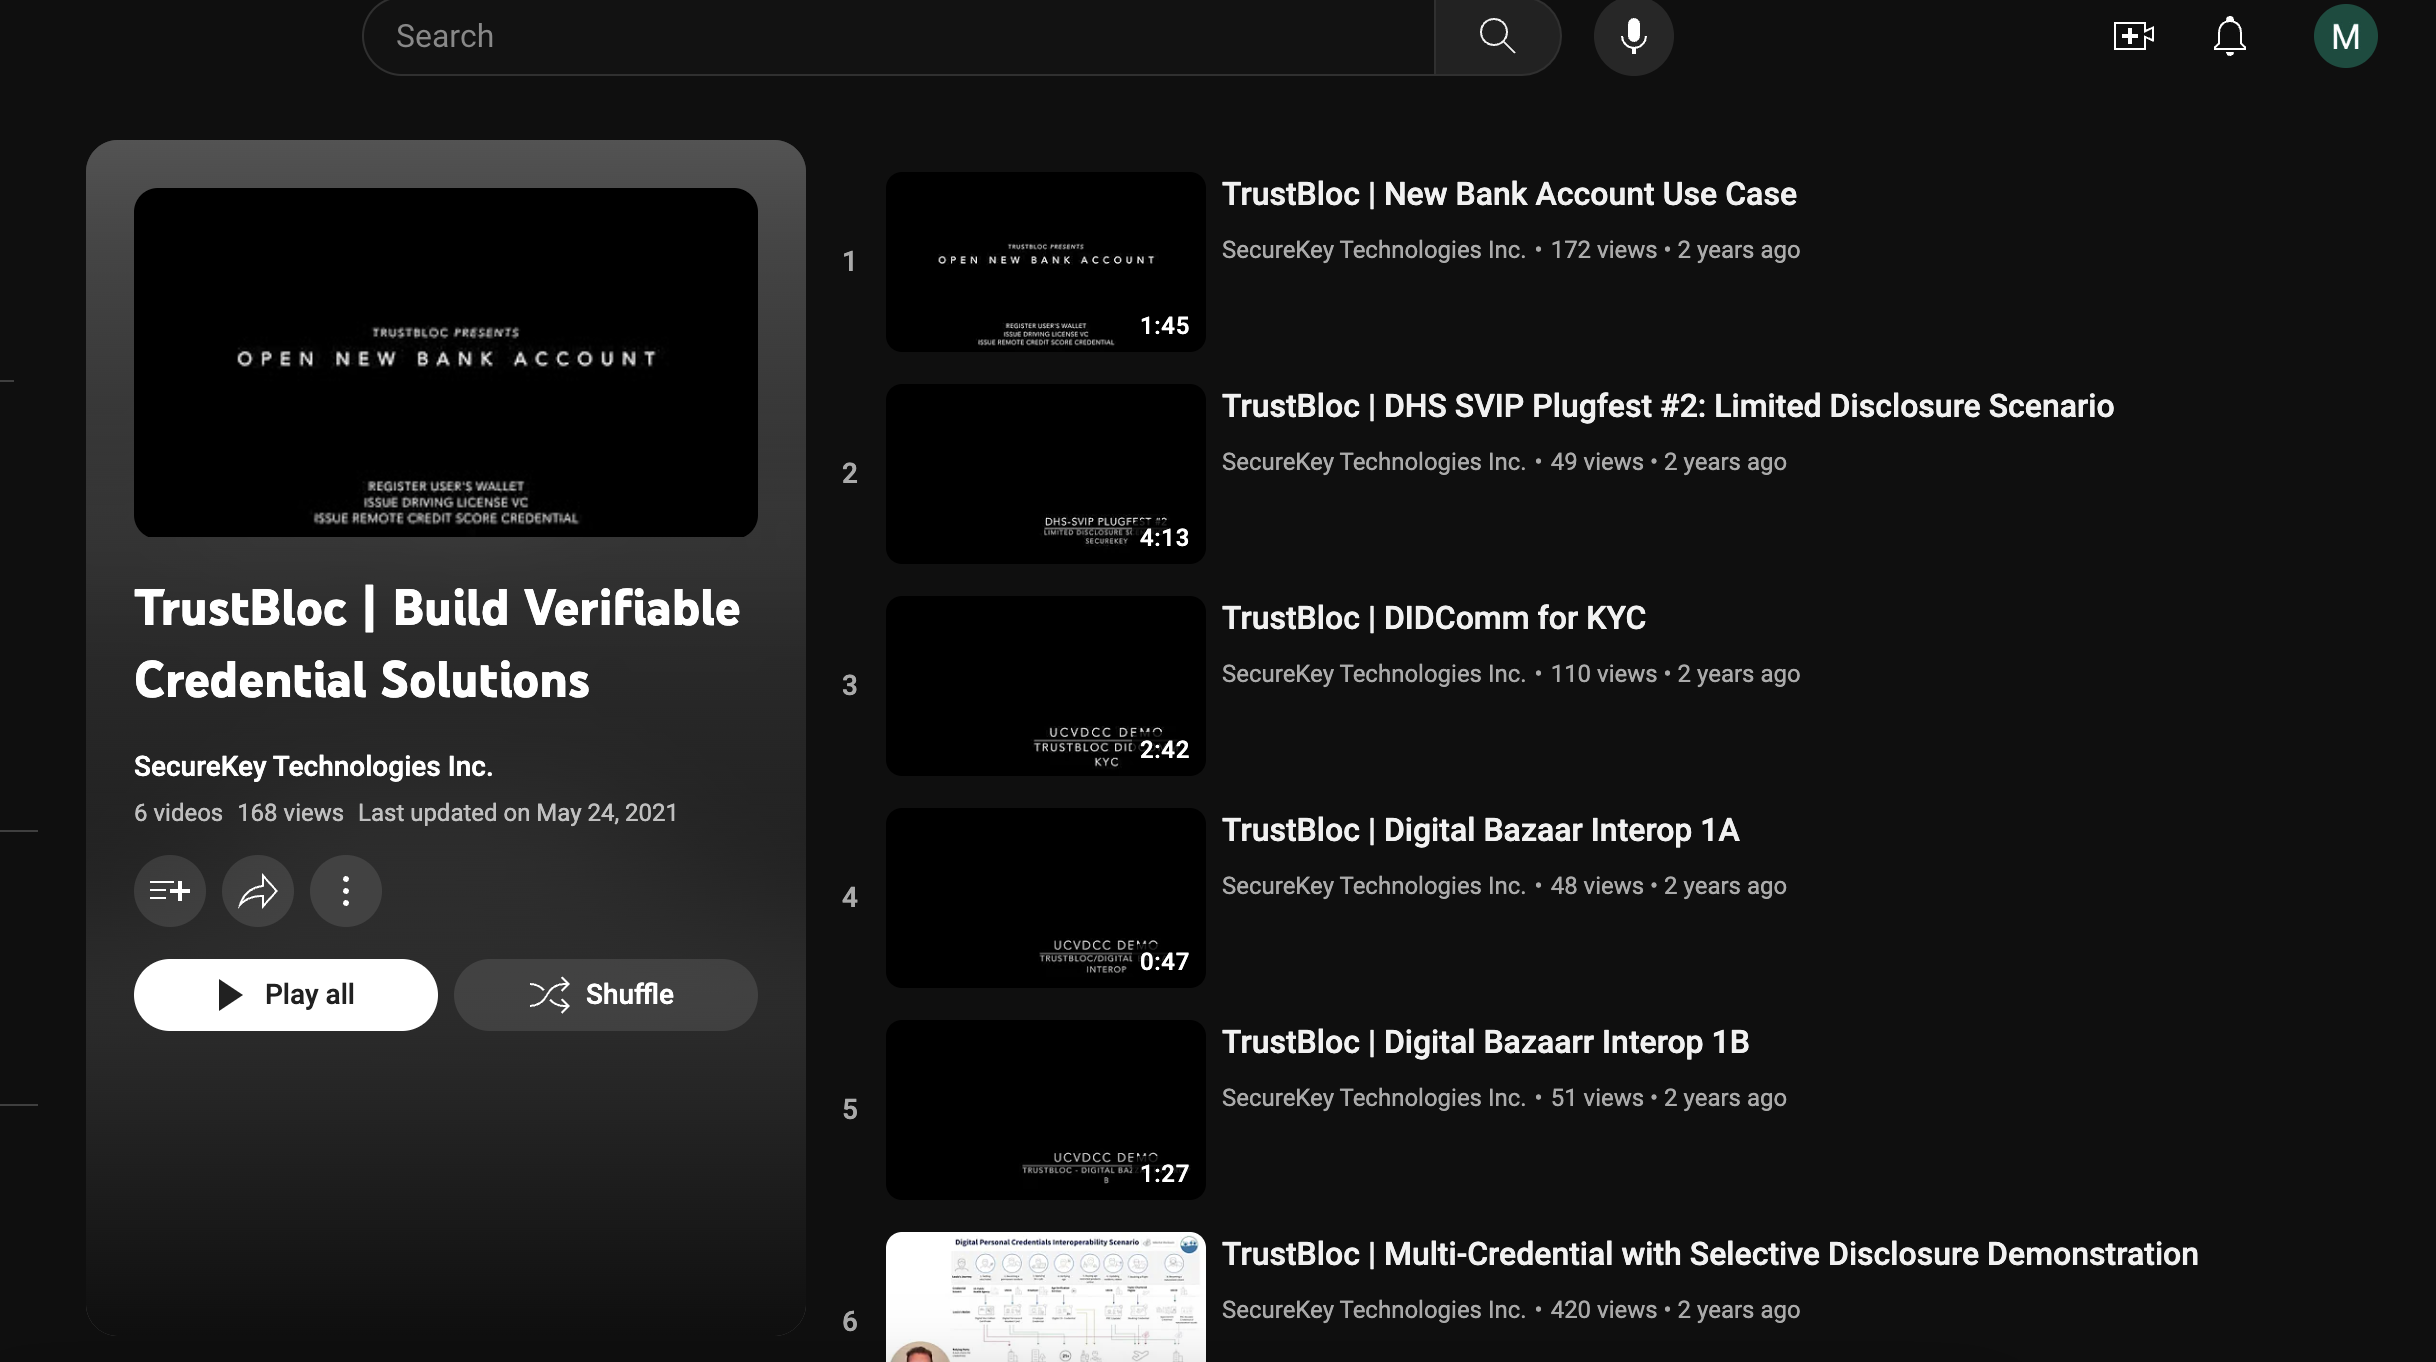Screen dimensions: 2436x1362
Task: Start voice search with microphone icon
Action: [1633, 37]
